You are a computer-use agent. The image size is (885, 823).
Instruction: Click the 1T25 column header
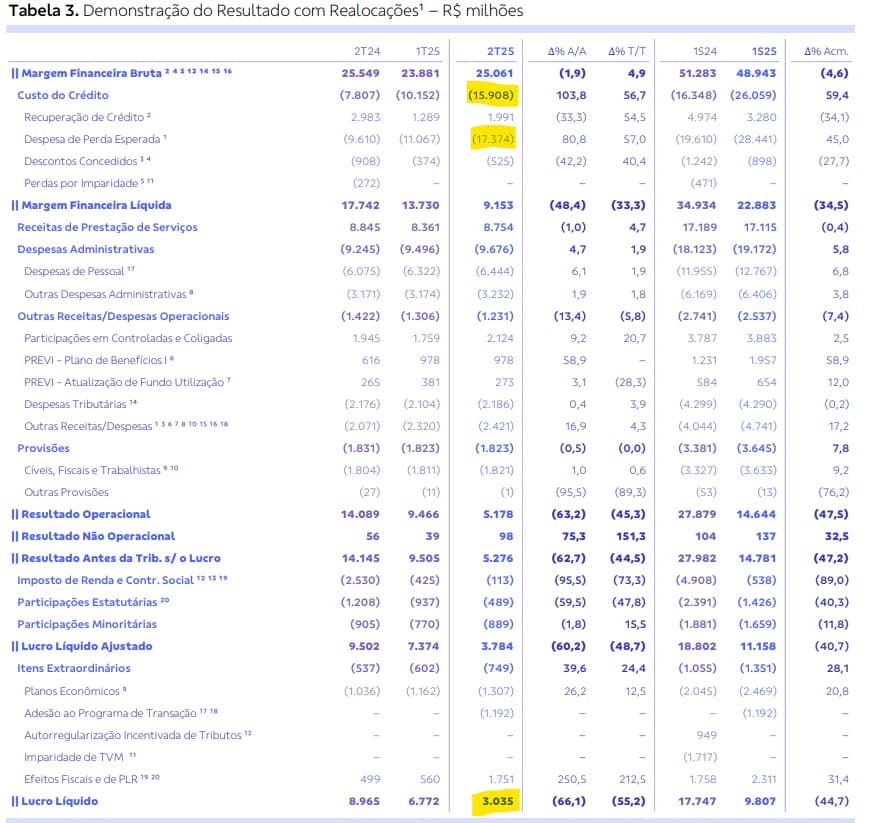coord(427,49)
